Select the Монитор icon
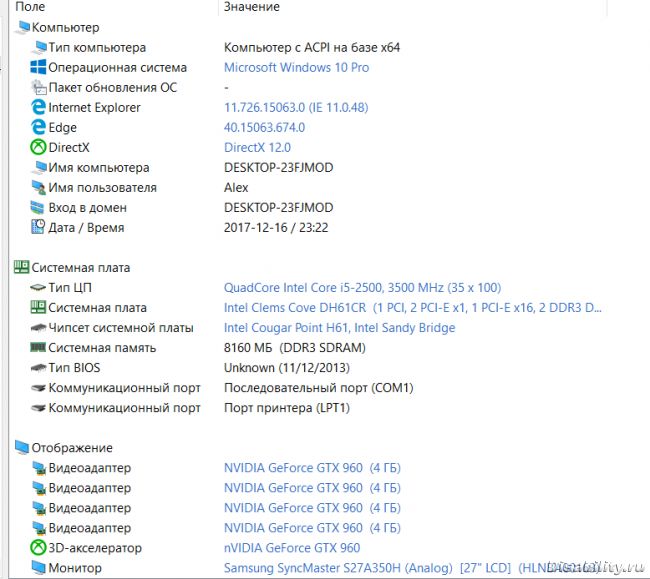The width and height of the screenshot is (650, 579). (x=39, y=568)
